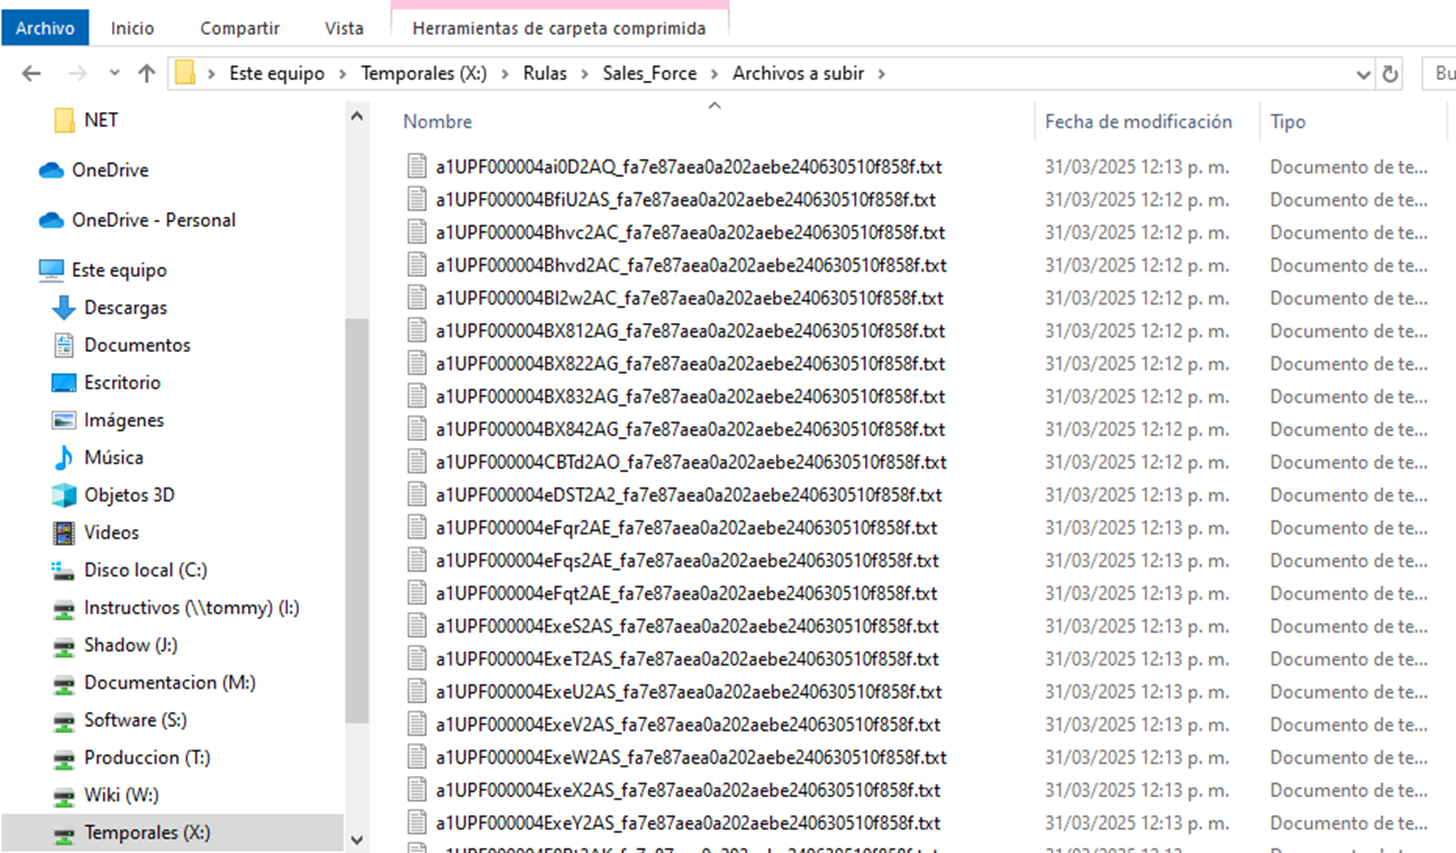This screenshot has height=853, width=1456.
Task: Switch to the Inicio ribbon tab
Action: (132, 28)
